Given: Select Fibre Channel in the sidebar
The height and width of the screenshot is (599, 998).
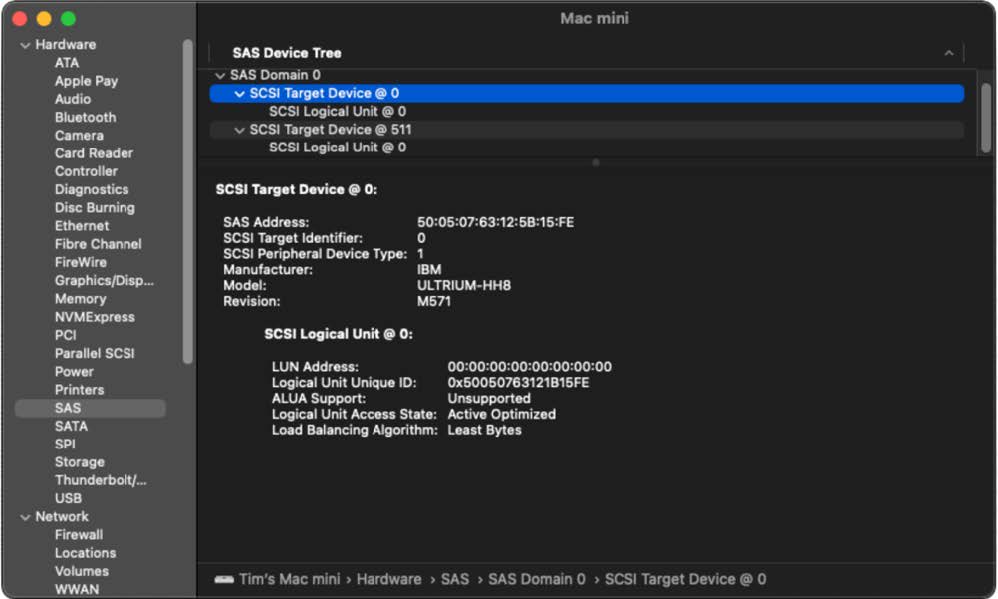Looking at the screenshot, I should pyautogui.click(x=96, y=243).
